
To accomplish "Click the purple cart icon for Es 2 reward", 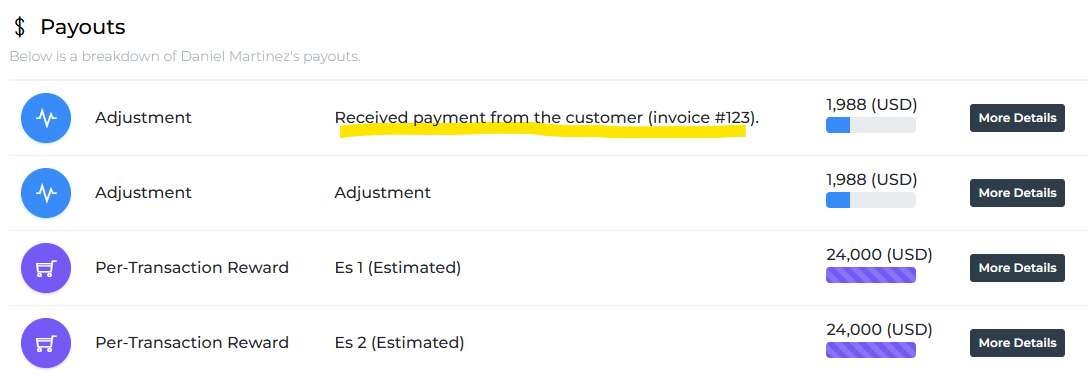I will point(46,343).
